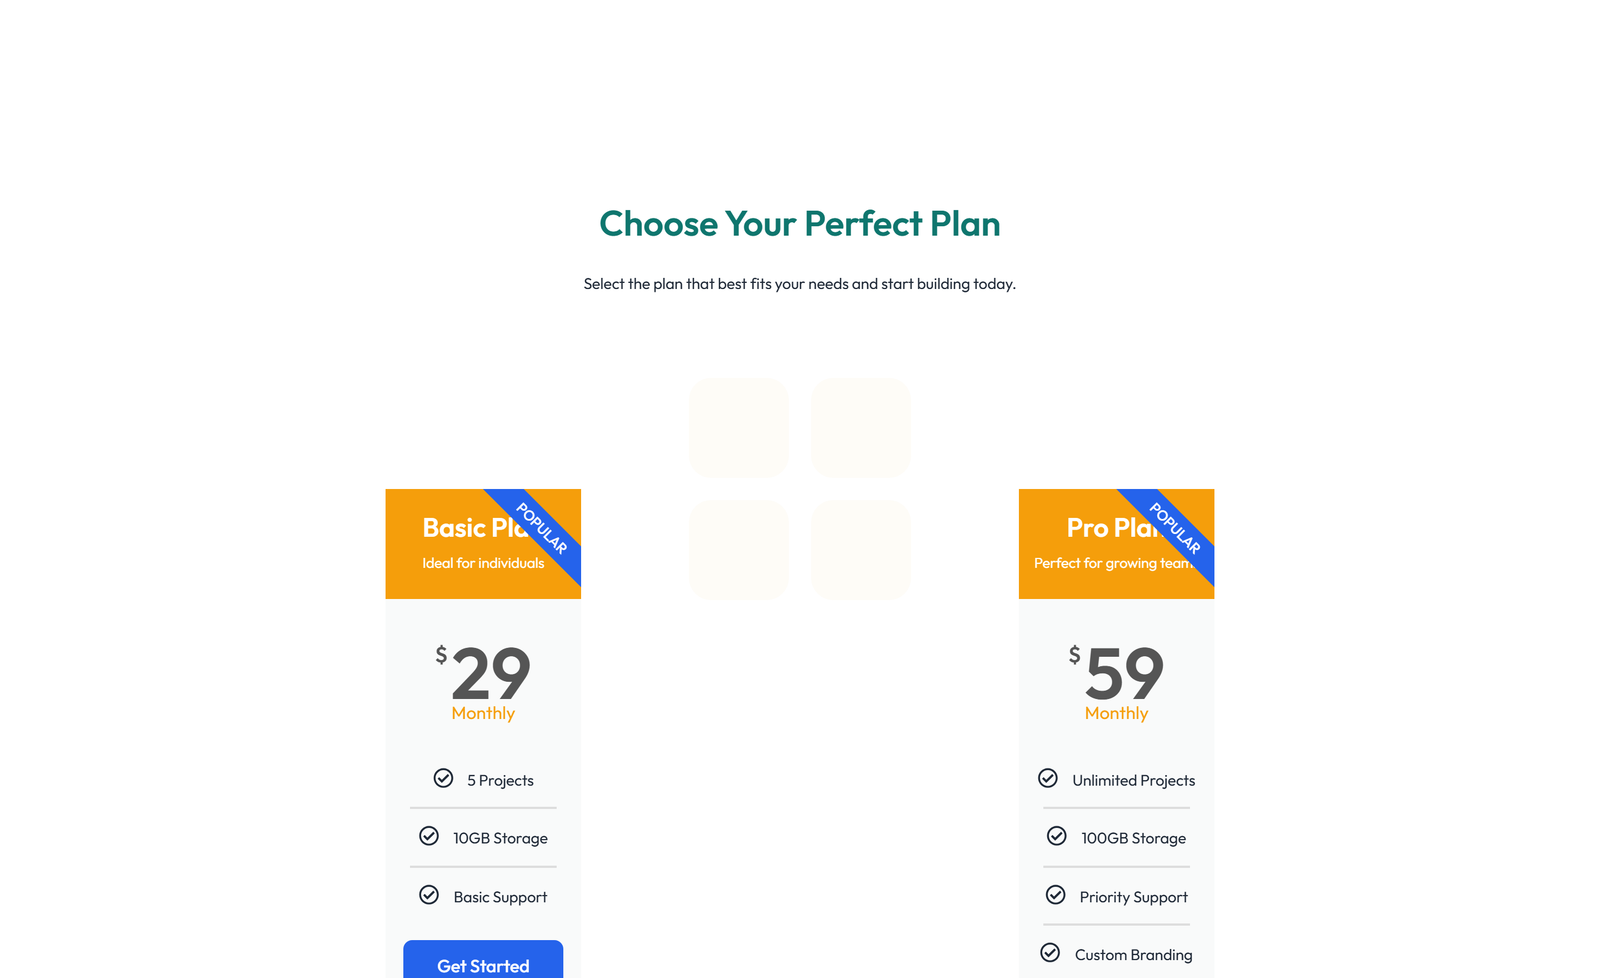This screenshot has height=978, width=1600.
Task: Click the checkmark icon beside Priority Support
Action: (1058, 894)
